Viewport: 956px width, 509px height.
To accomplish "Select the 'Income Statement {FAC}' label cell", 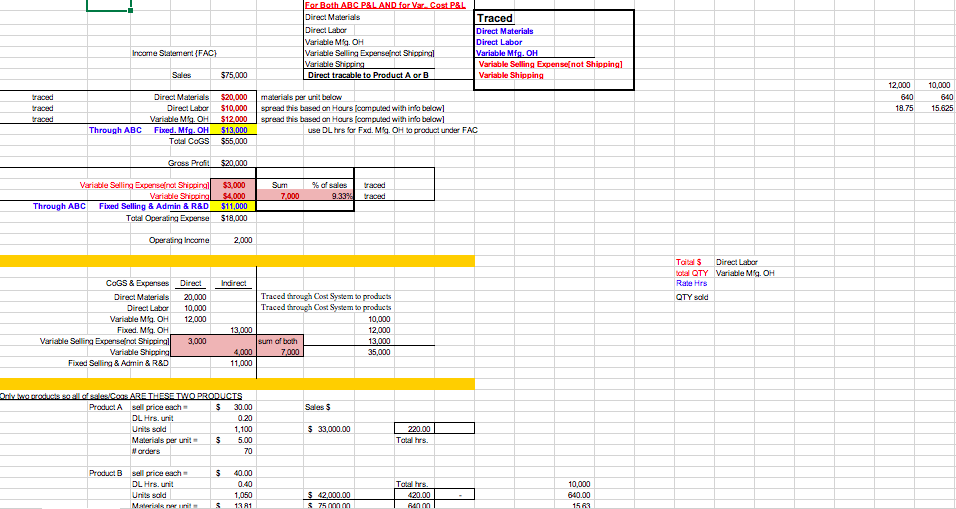I will [176, 54].
